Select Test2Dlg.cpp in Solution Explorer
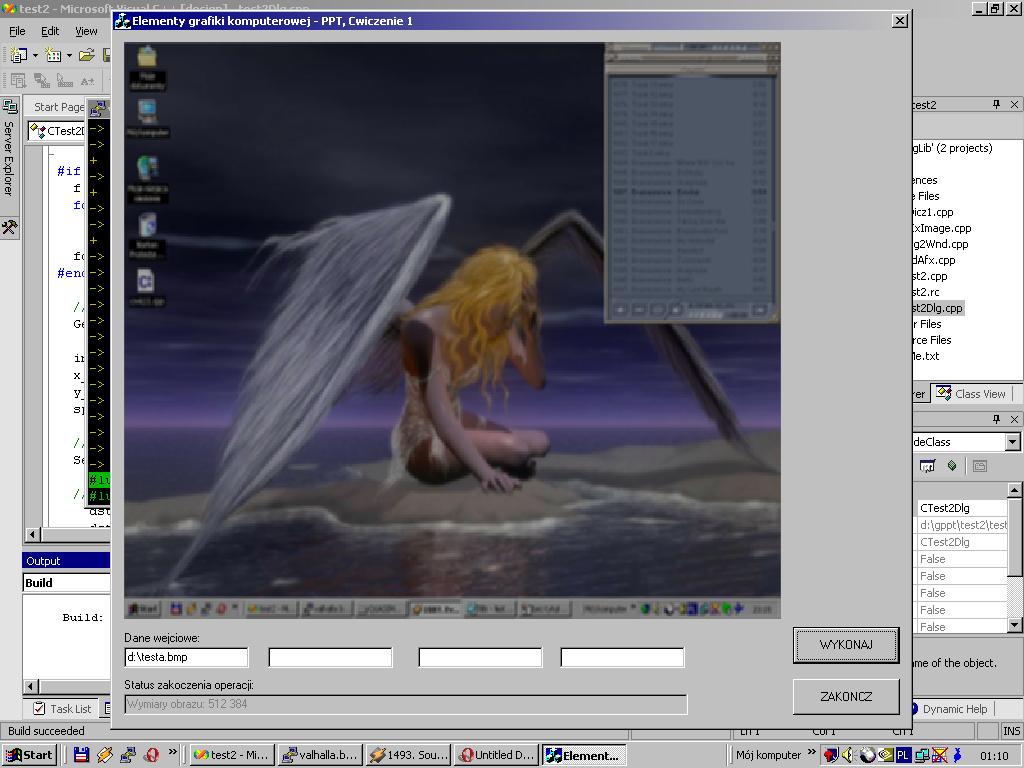This screenshot has height=768, width=1024. click(937, 308)
